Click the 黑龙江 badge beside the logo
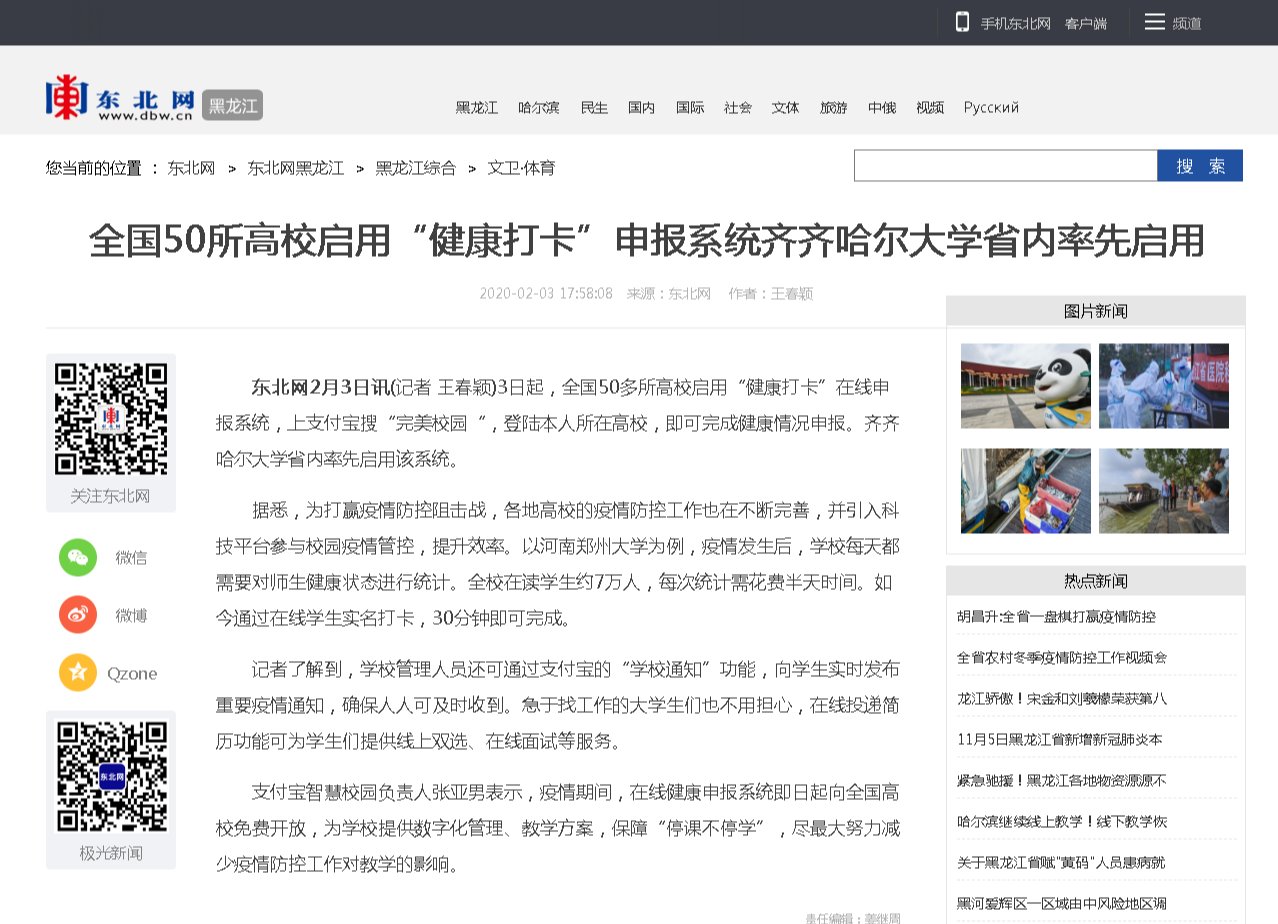 pyautogui.click(x=232, y=105)
